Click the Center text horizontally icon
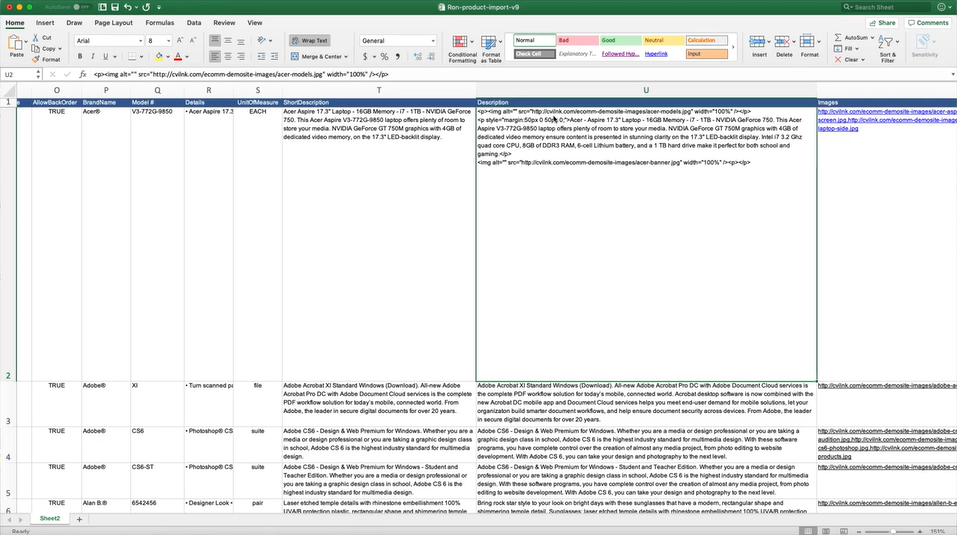 point(228,56)
